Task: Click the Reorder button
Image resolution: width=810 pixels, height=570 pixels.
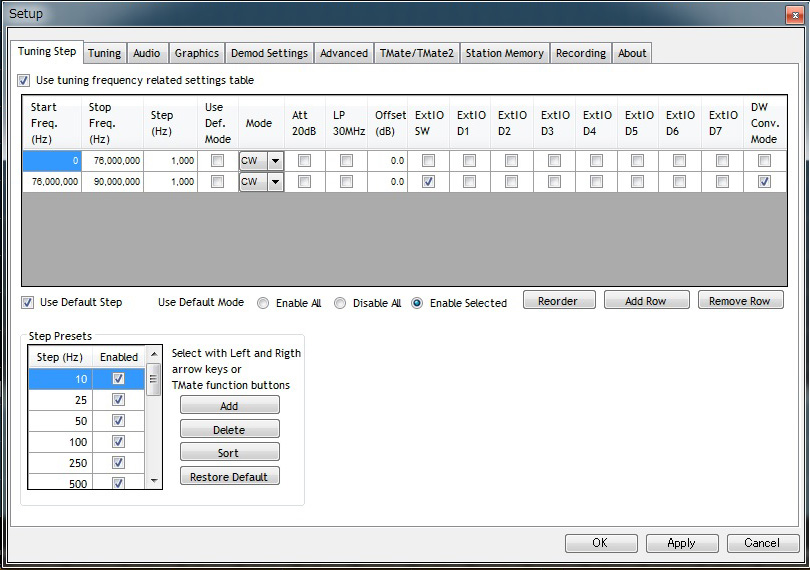Action: click(x=559, y=301)
